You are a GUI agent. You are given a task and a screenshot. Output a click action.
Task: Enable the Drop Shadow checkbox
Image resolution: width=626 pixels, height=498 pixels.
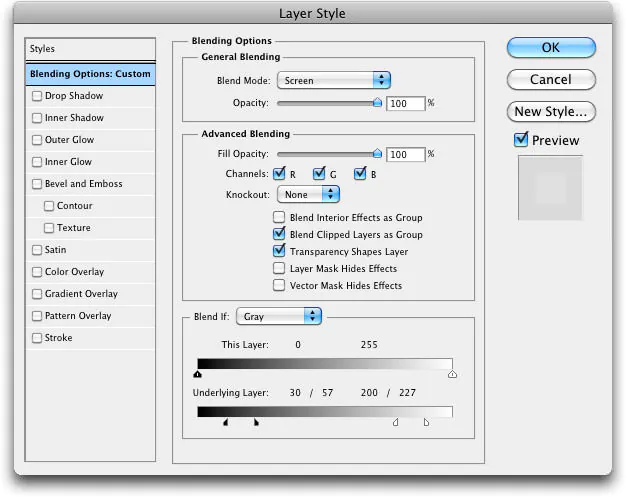[x=37, y=96]
